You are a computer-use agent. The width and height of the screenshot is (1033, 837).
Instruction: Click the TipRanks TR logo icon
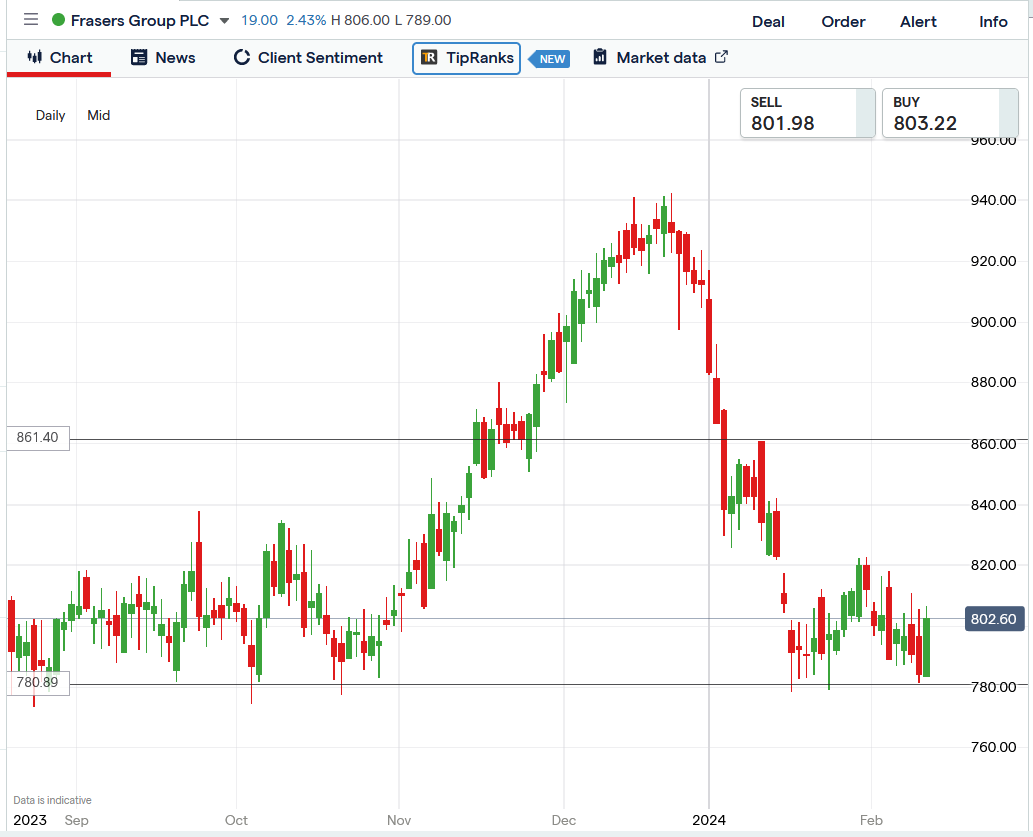pyautogui.click(x=429, y=57)
